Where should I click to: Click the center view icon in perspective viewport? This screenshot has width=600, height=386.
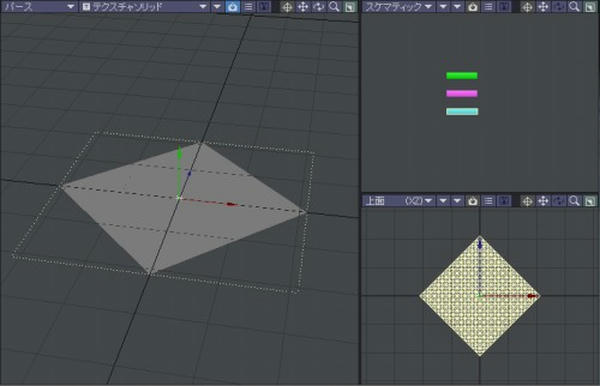287,7
